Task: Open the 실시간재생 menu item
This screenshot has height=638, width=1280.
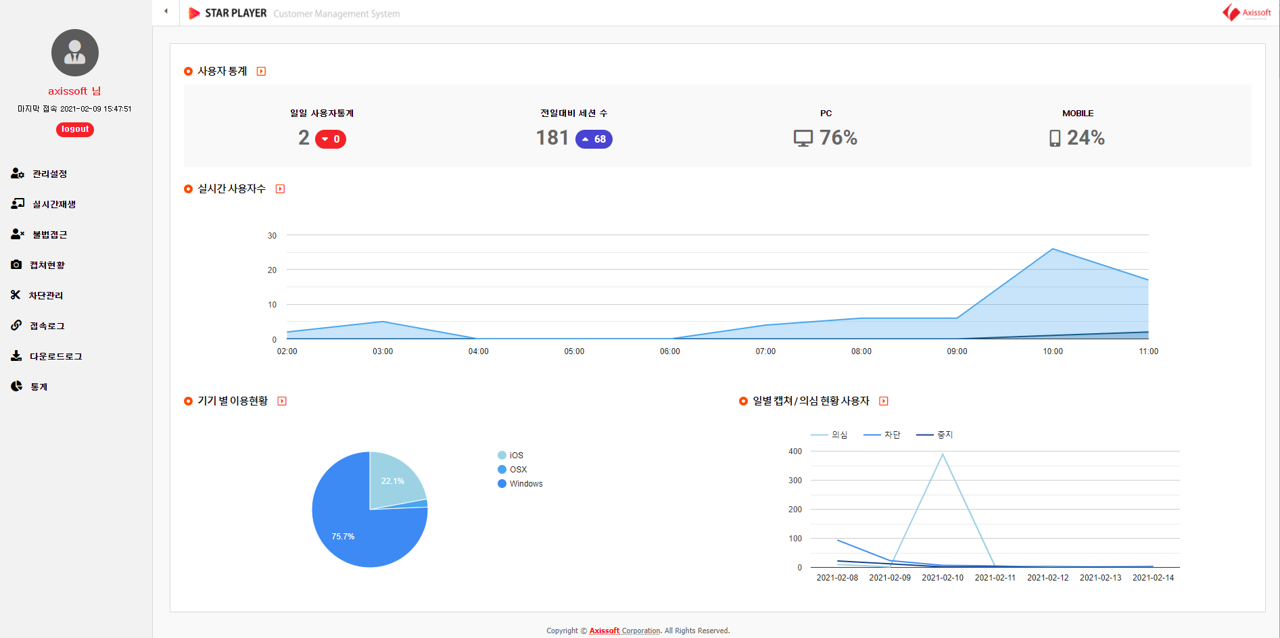Action: pos(53,204)
